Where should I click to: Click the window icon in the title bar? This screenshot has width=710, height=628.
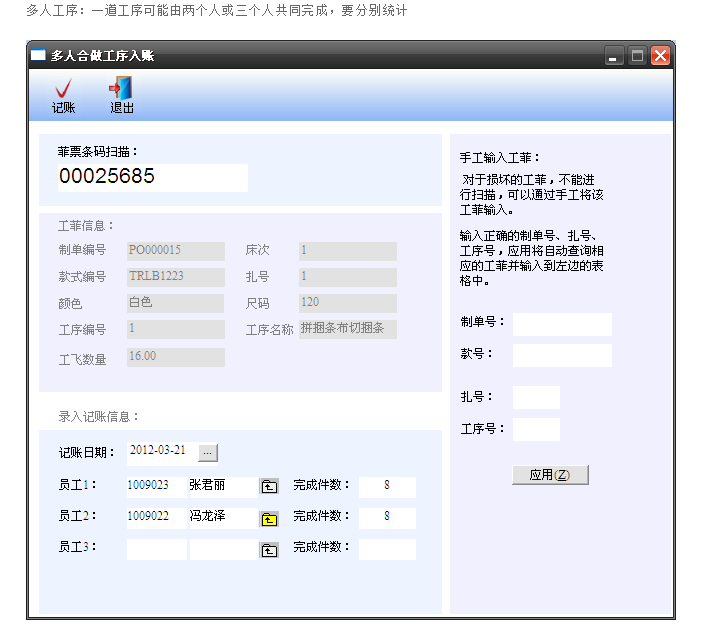[38, 56]
